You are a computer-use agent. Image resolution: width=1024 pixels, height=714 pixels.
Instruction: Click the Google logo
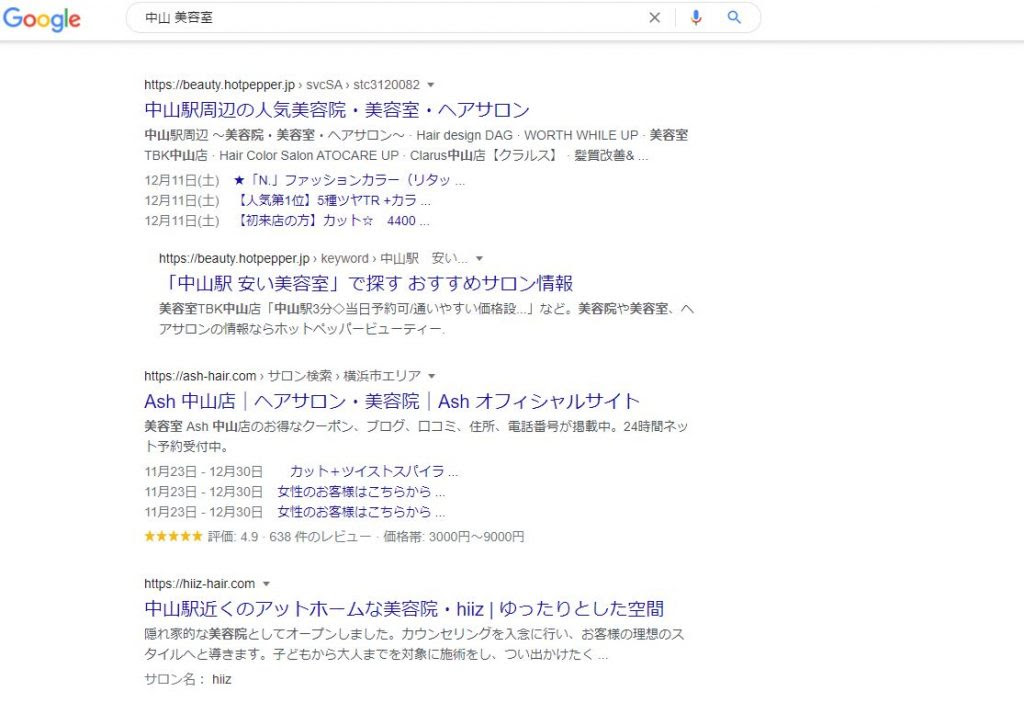point(42,19)
